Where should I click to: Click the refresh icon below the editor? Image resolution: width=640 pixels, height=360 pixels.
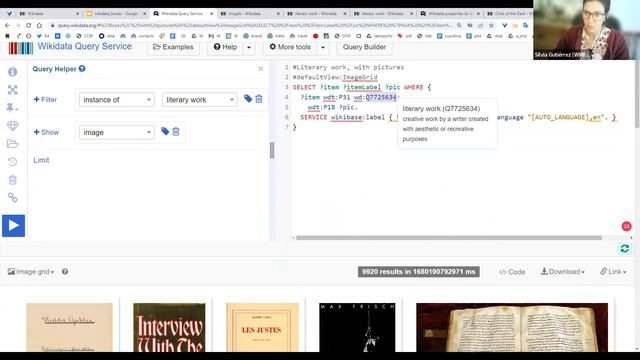624,249
